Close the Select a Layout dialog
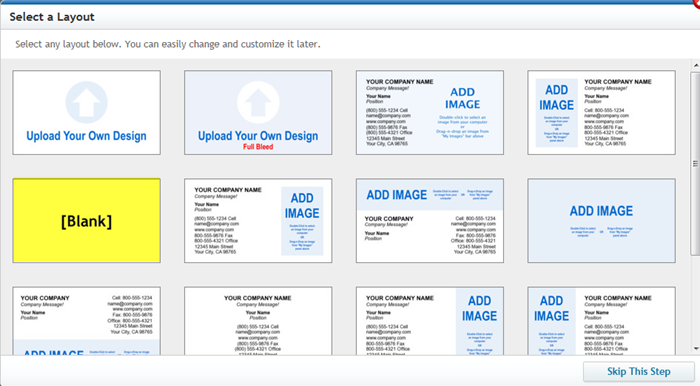The width and height of the screenshot is (700, 386). (696, 4)
